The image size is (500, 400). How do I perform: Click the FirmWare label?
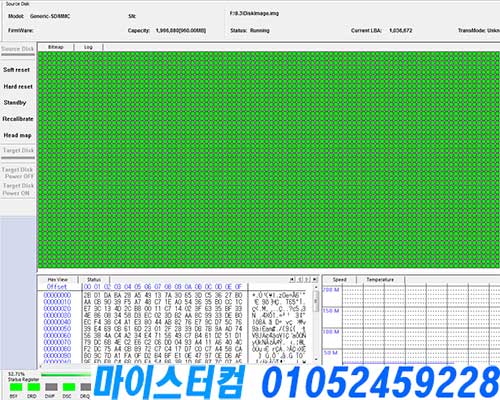tap(21, 30)
